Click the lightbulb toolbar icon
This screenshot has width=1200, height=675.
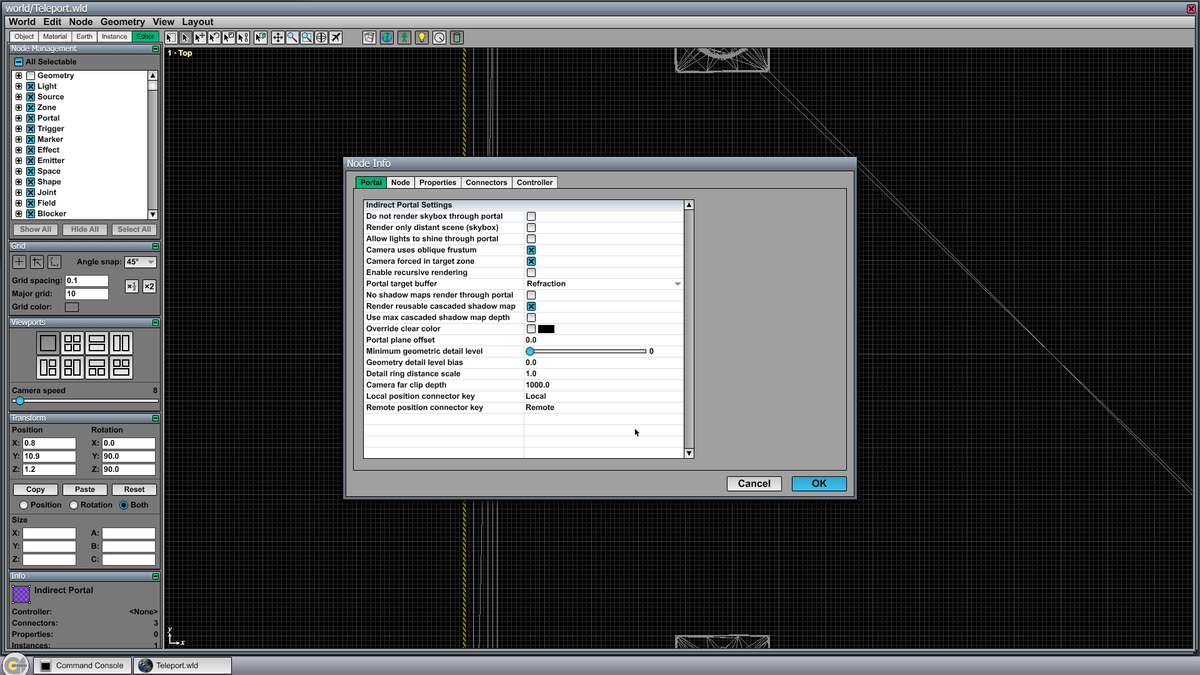tap(420, 36)
